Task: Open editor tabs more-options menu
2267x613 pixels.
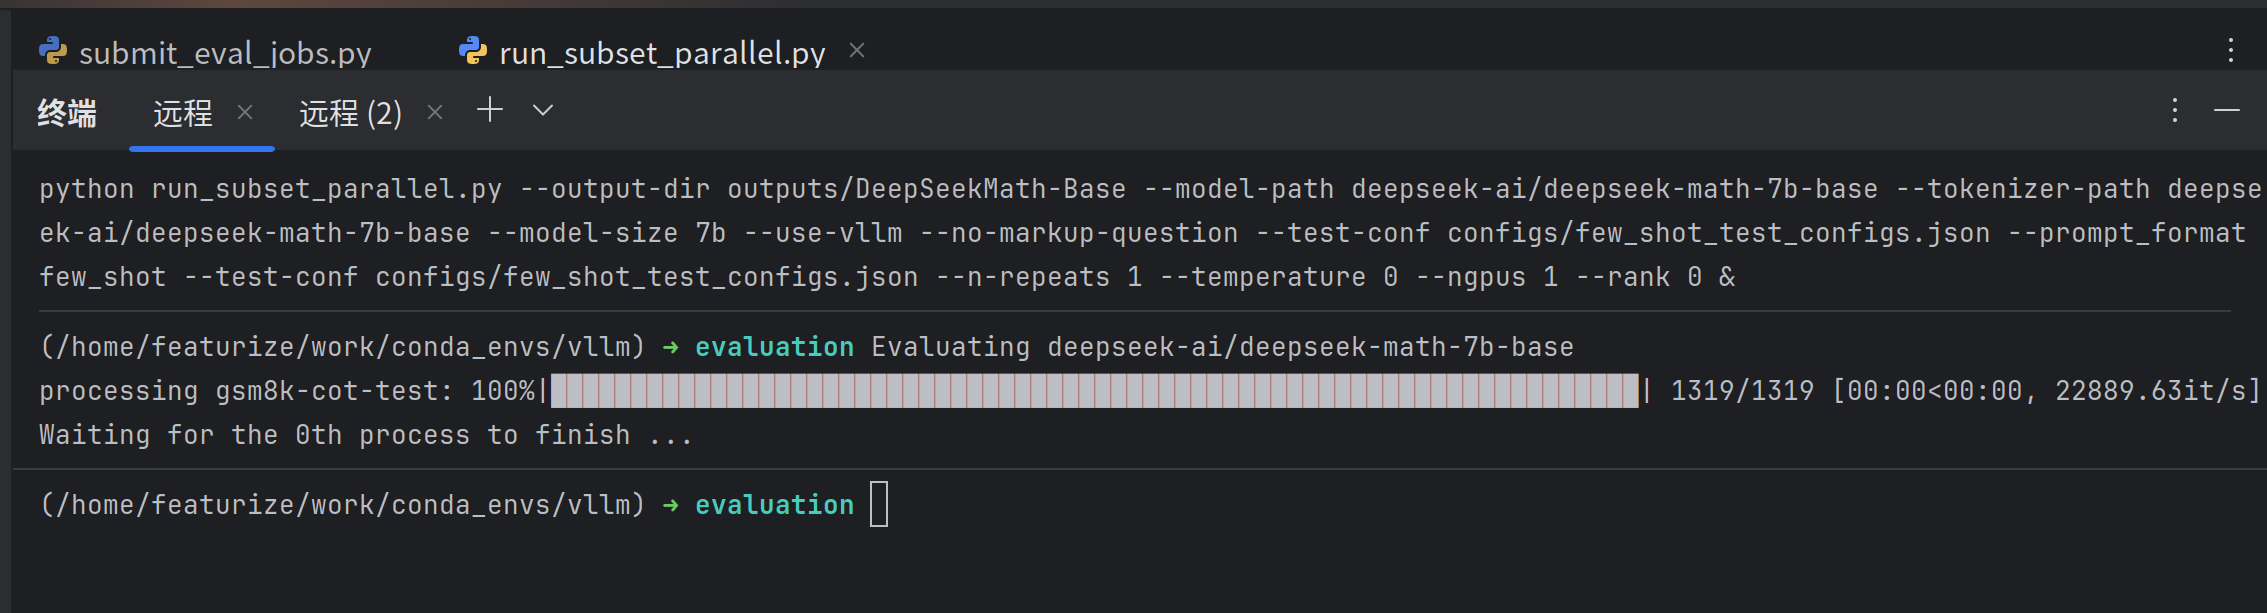Action: 2230,51
